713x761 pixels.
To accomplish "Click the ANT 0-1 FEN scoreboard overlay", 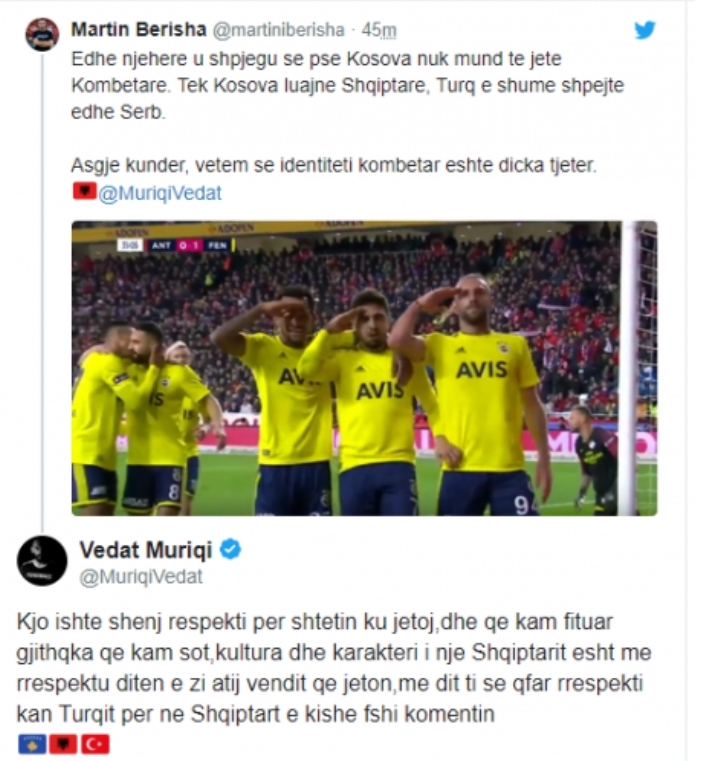I will (x=176, y=245).
